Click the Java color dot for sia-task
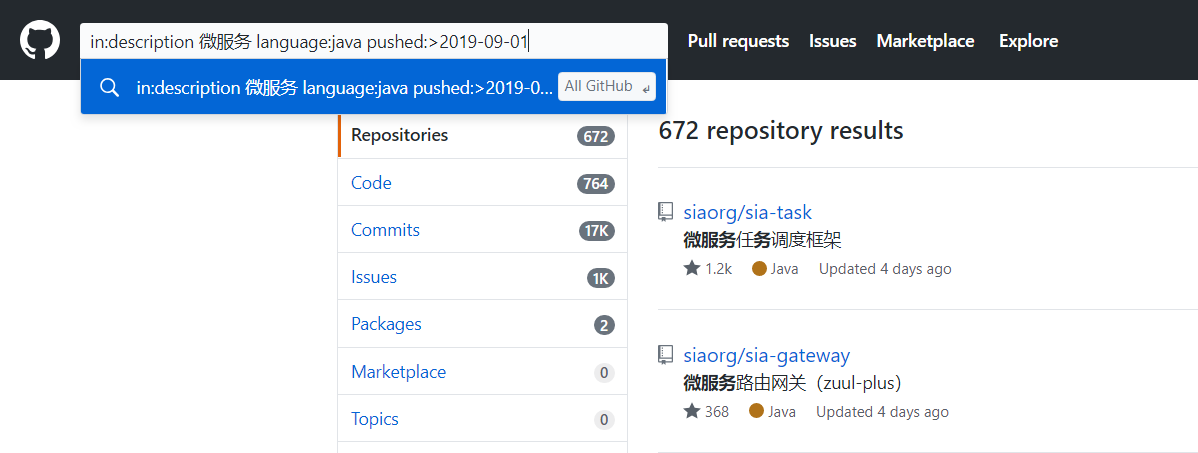 (x=759, y=268)
